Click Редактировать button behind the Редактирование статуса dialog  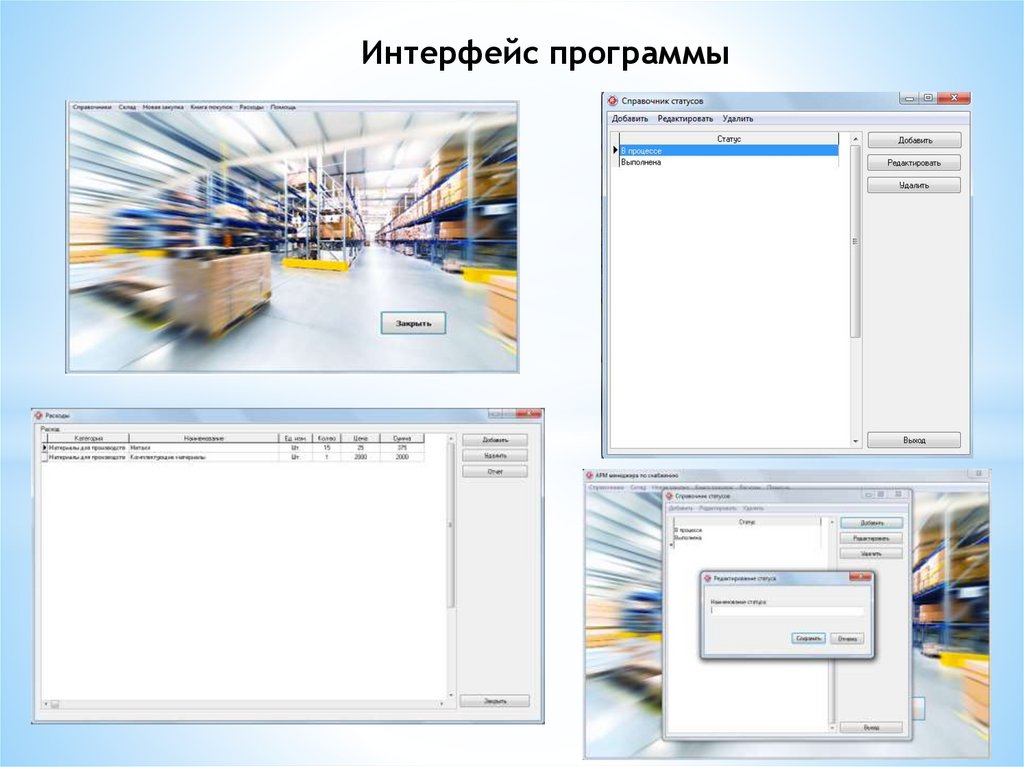871,538
